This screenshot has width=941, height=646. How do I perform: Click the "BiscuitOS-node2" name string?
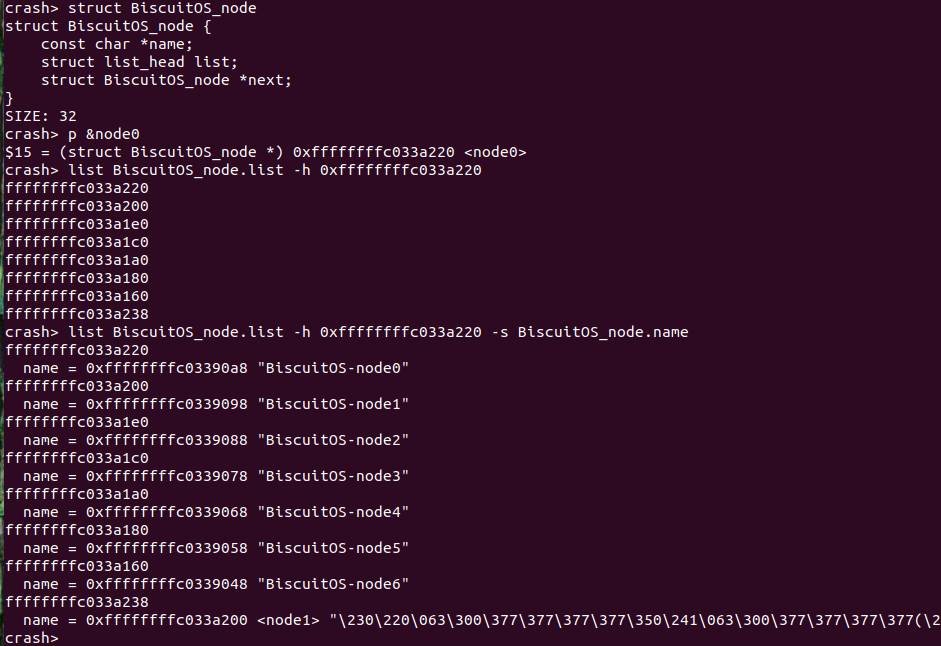coord(334,440)
